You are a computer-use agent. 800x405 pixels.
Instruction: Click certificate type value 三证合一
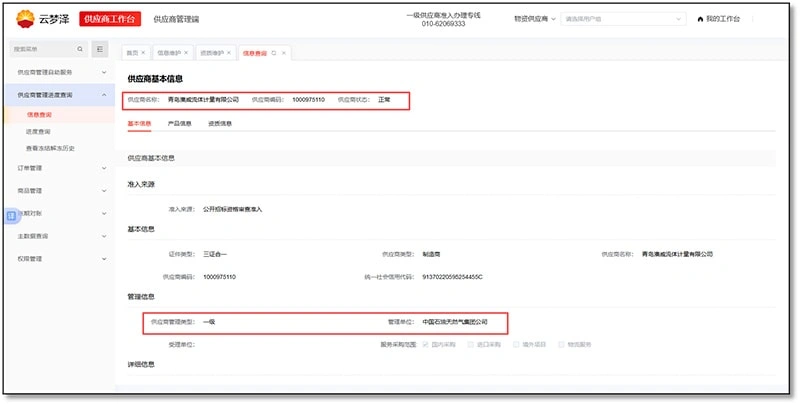[215, 254]
